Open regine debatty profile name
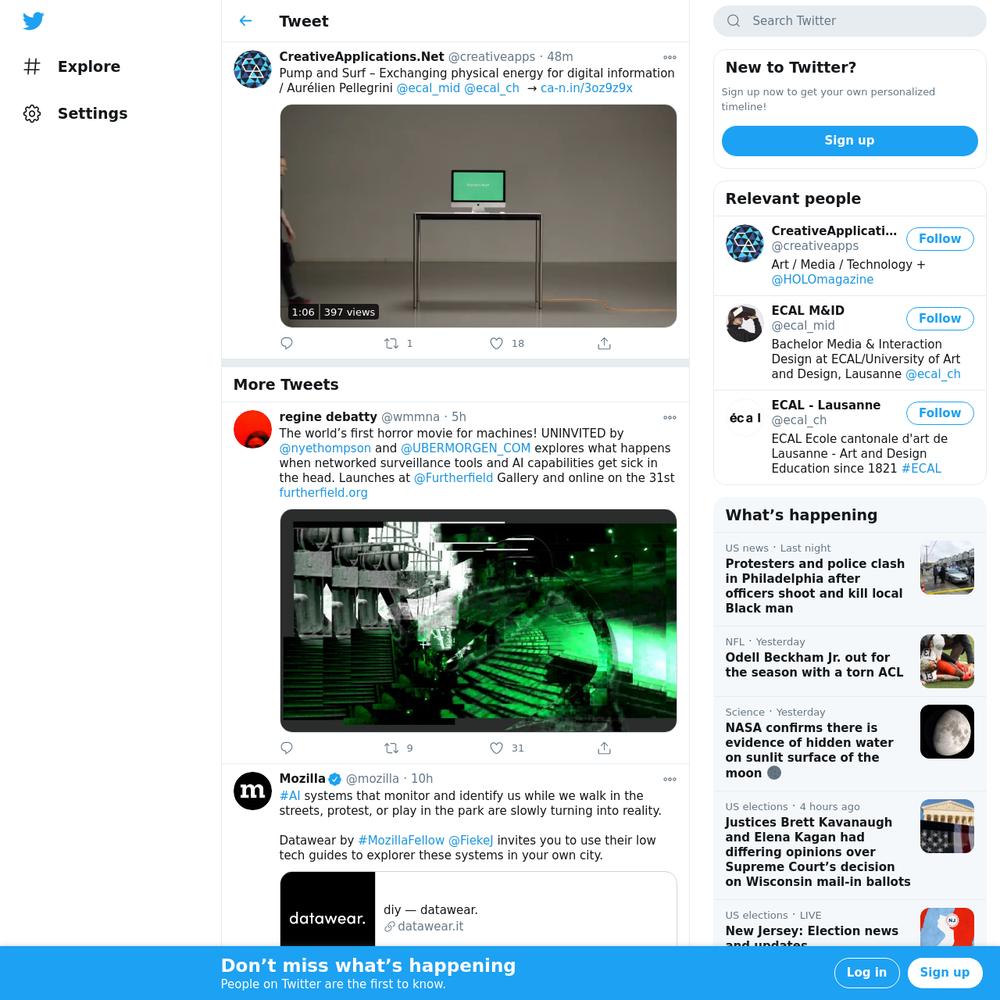 click(x=328, y=416)
